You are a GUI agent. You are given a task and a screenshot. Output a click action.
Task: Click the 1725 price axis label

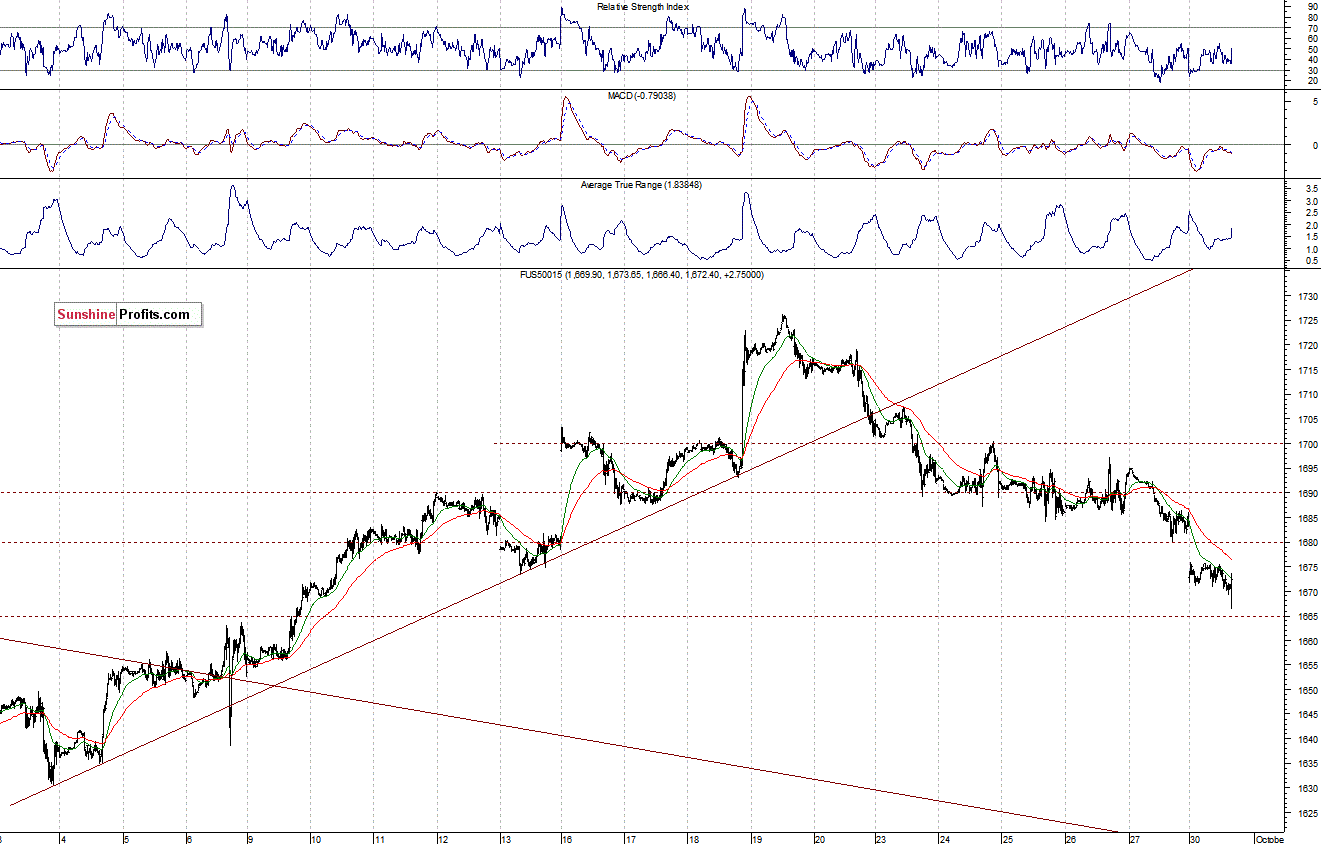tap(1307, 321)
